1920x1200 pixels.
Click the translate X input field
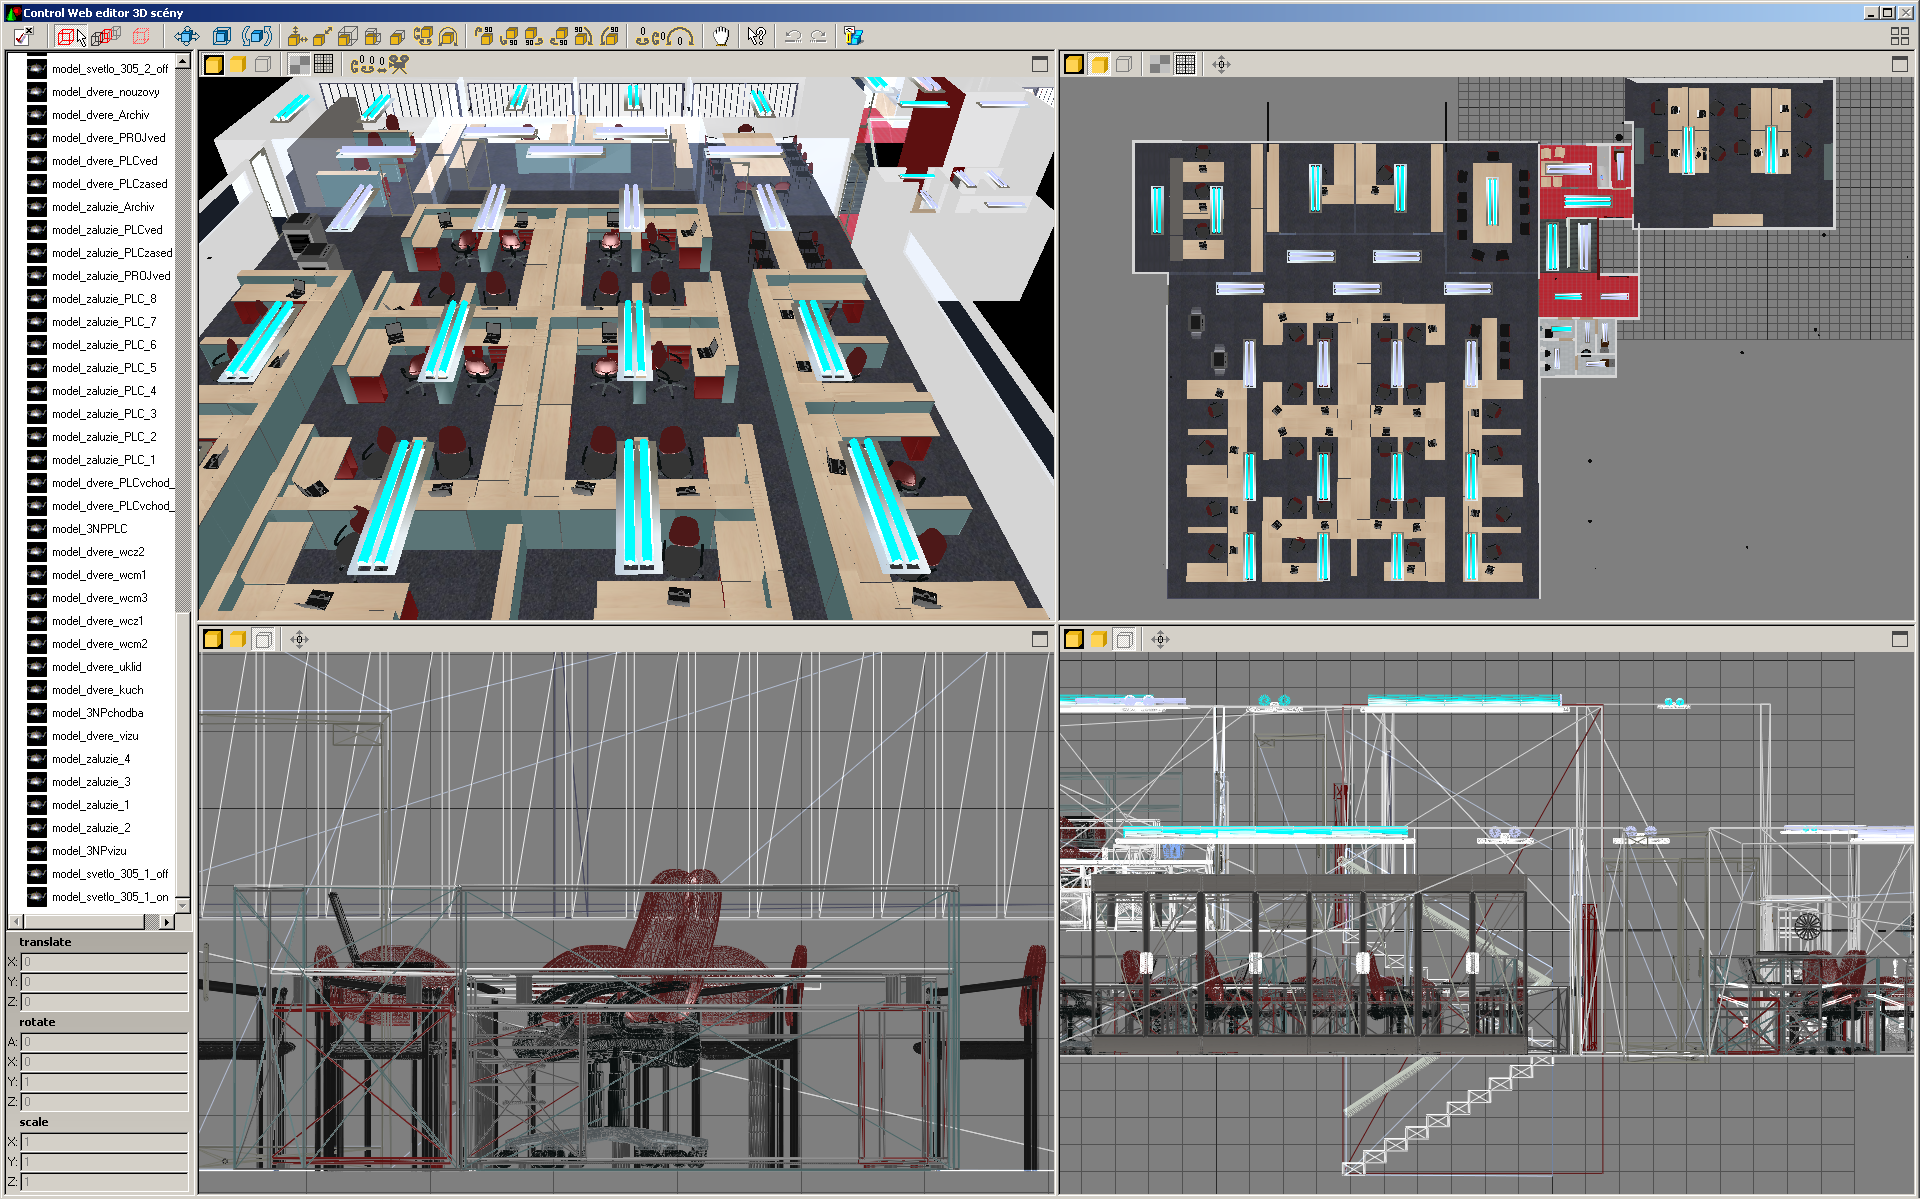coord(104,962)
